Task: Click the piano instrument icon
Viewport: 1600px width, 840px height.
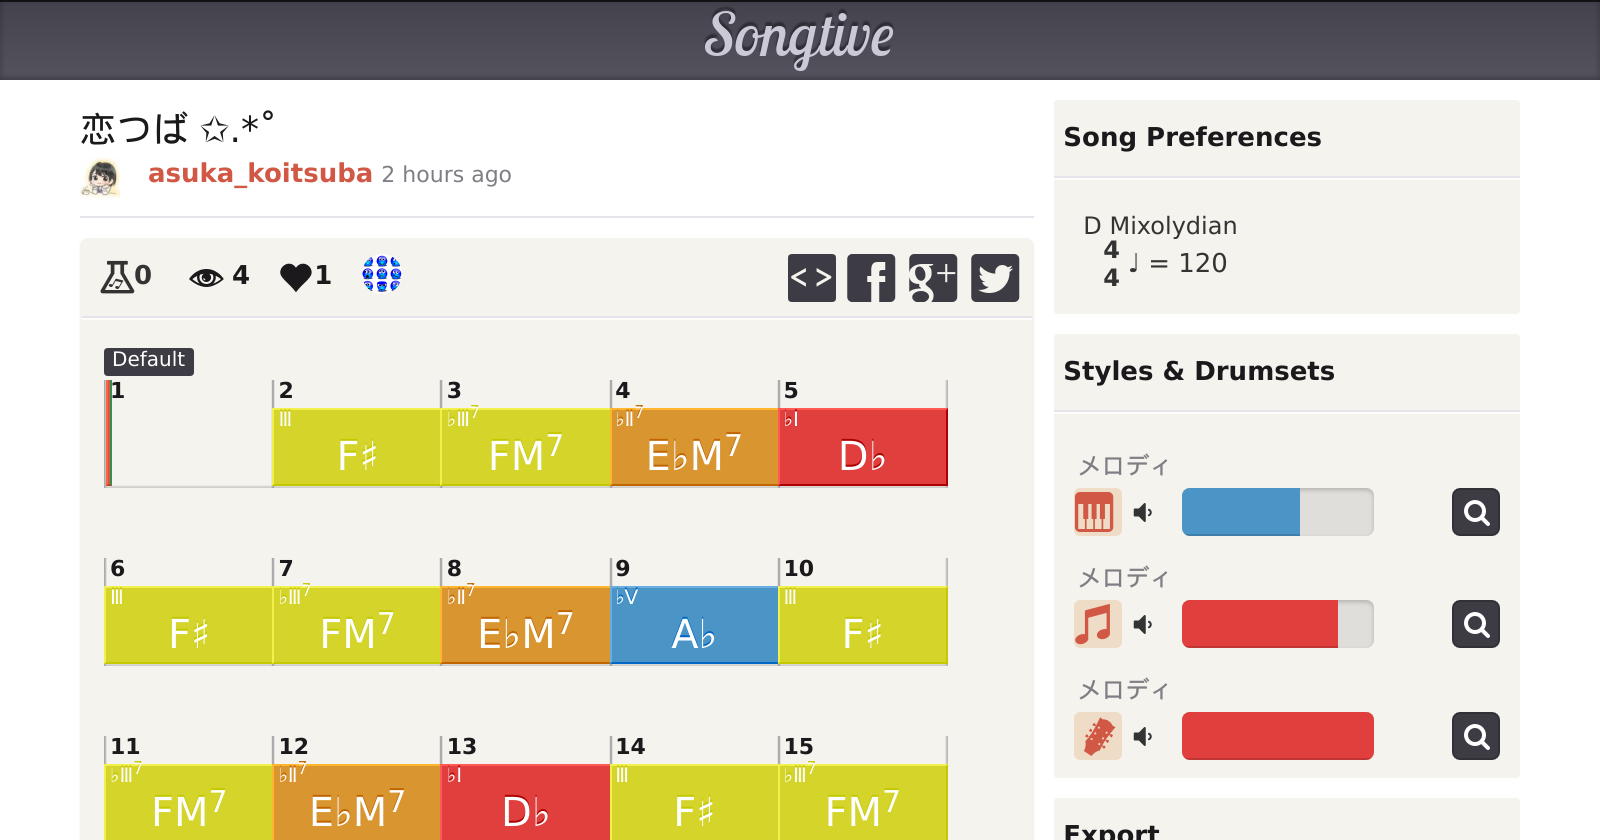Action: coord(1096,513)
